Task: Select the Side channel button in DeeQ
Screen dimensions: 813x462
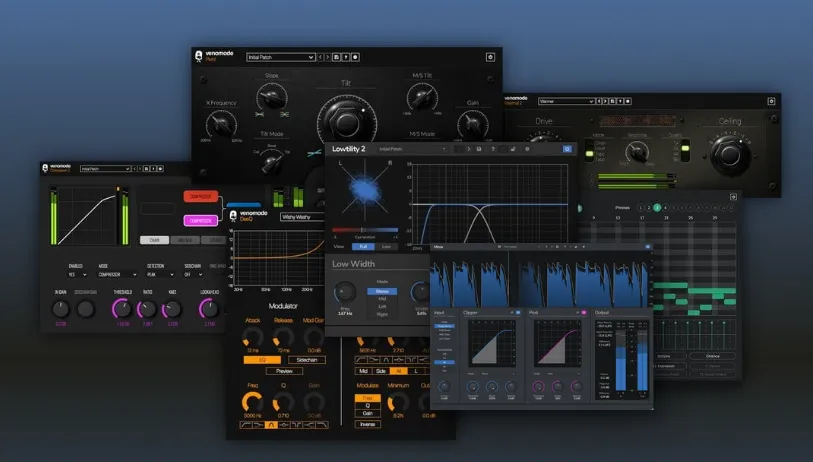Action: click(381, 371)
